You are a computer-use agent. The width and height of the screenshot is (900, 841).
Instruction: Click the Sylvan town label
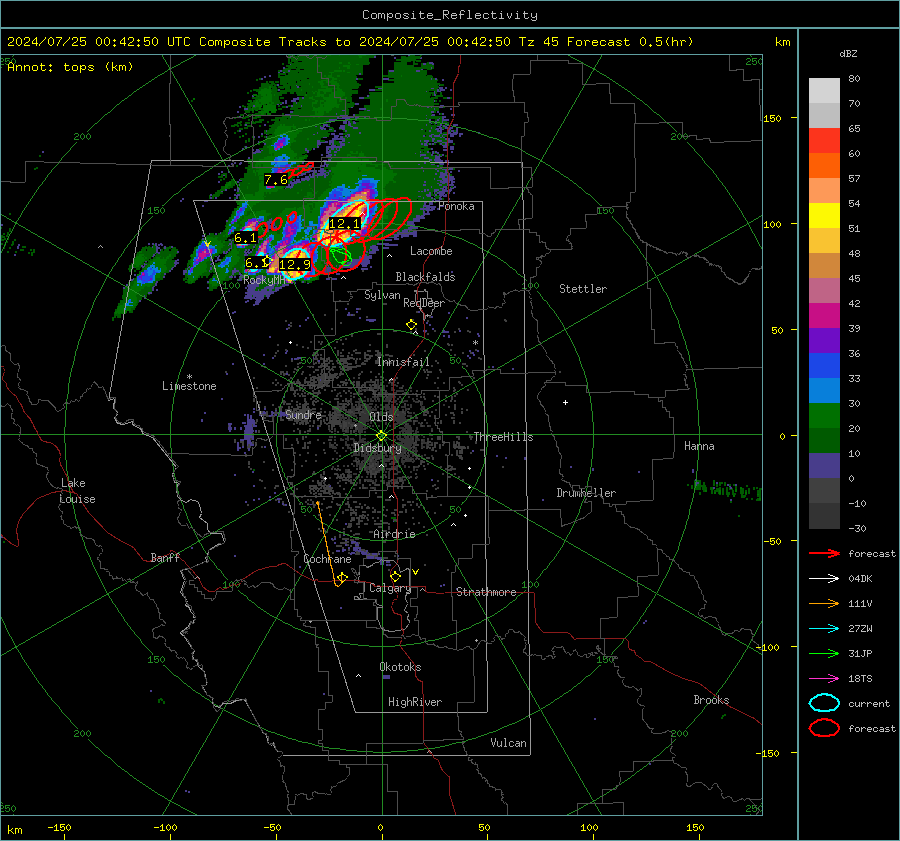382,296
